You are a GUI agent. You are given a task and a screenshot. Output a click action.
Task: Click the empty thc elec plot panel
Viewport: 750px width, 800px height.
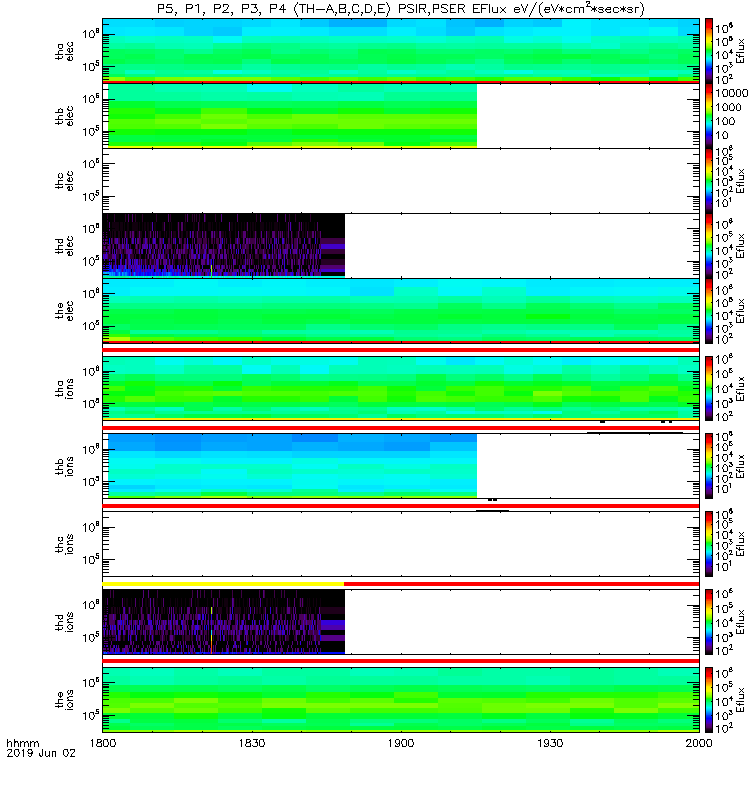tap(401, 181)
